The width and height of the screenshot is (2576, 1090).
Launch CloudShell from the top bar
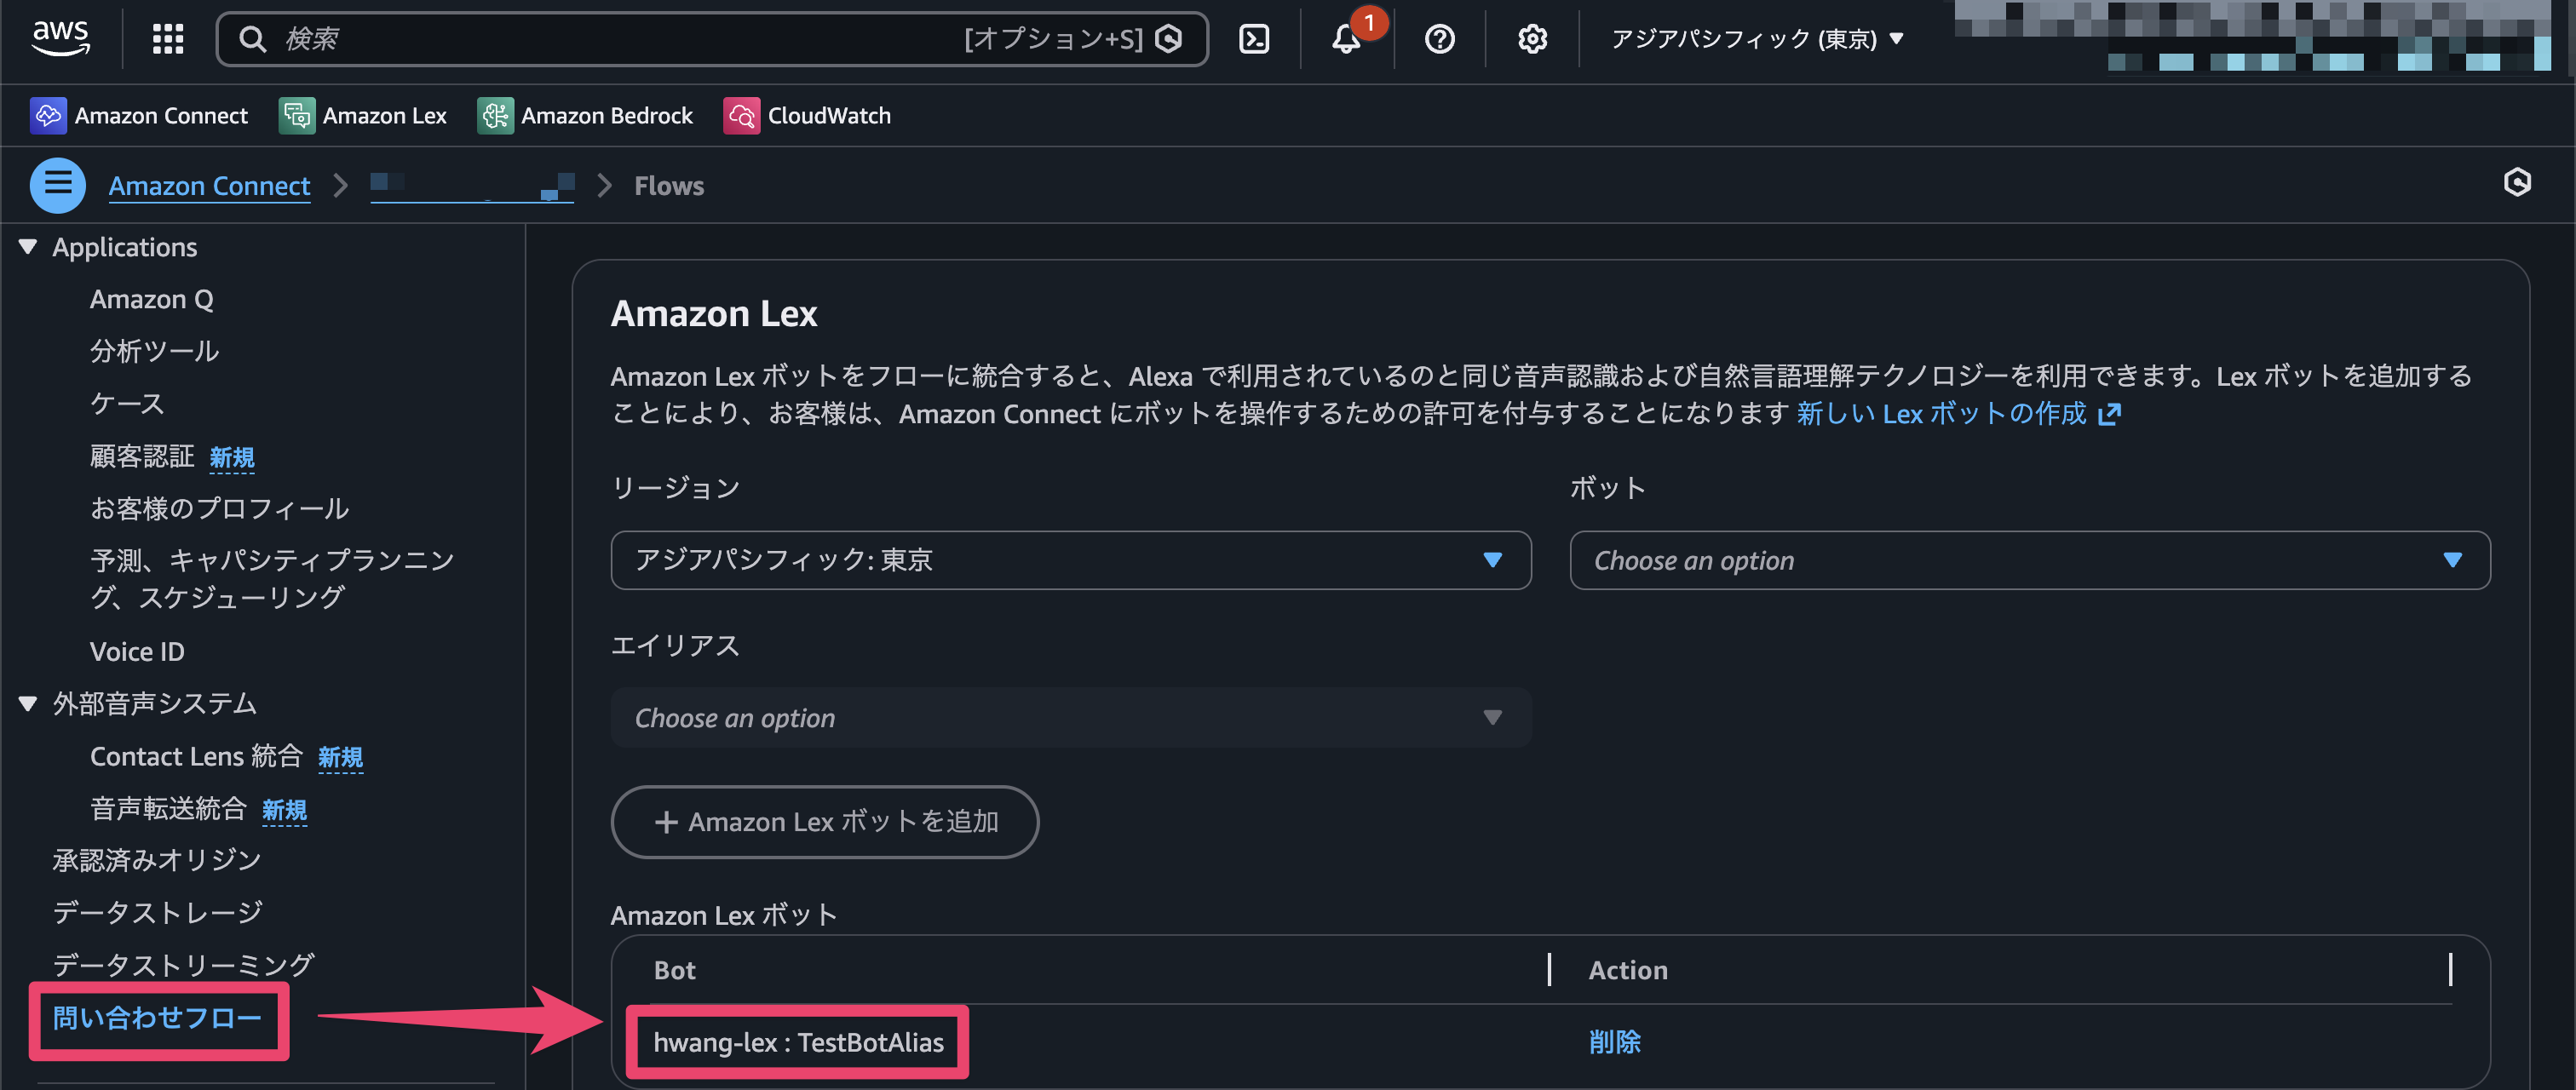click(1253, 39)
